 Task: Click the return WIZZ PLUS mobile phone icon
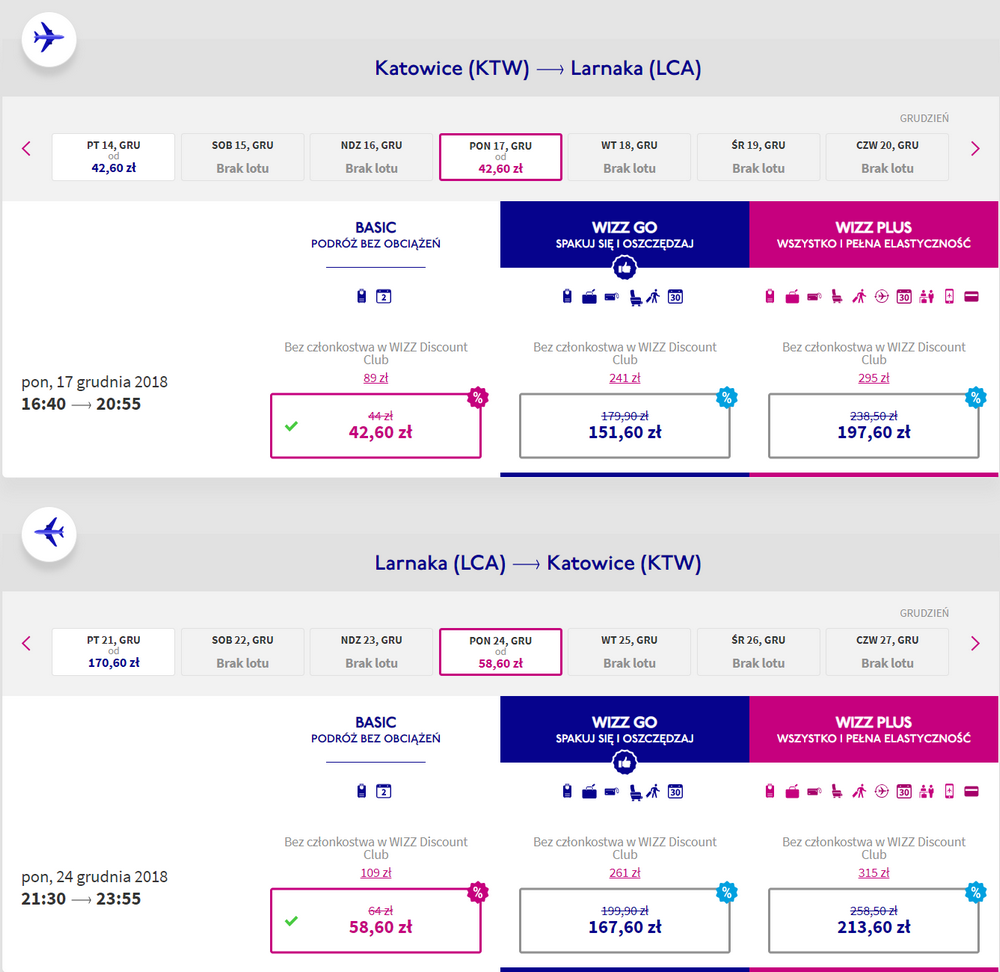(950, 792)
